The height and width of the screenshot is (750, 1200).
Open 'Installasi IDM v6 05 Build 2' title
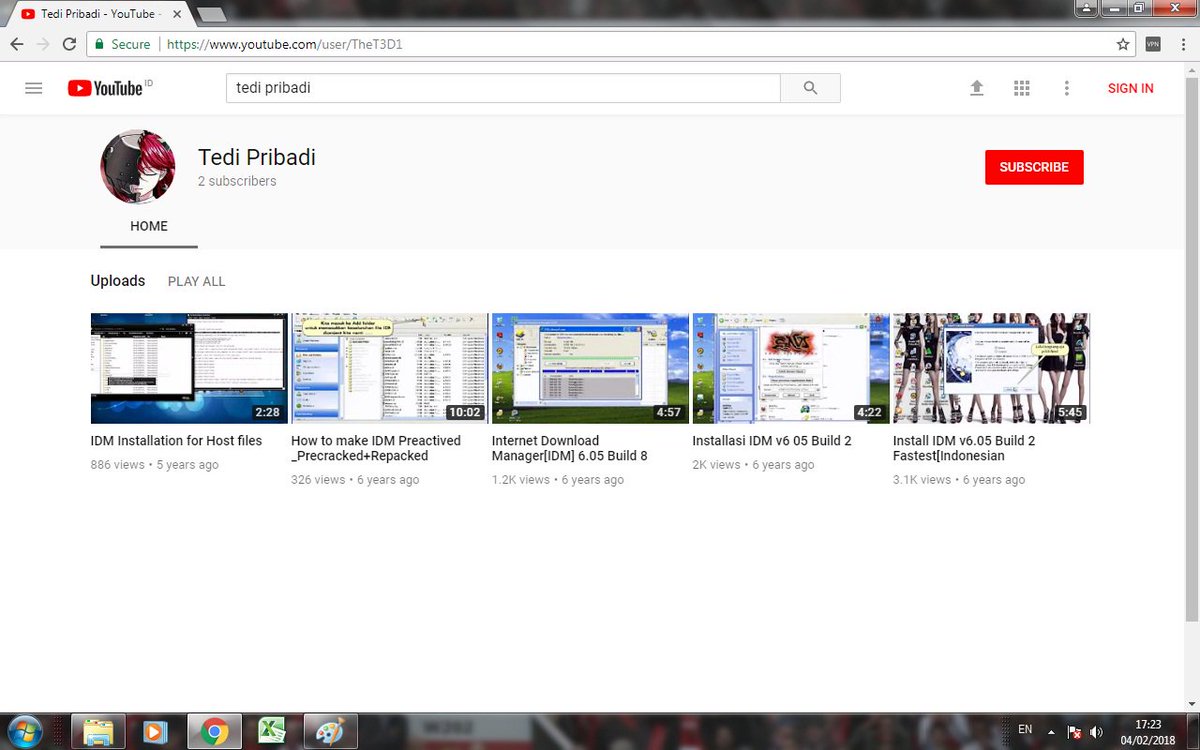[772, 441]
